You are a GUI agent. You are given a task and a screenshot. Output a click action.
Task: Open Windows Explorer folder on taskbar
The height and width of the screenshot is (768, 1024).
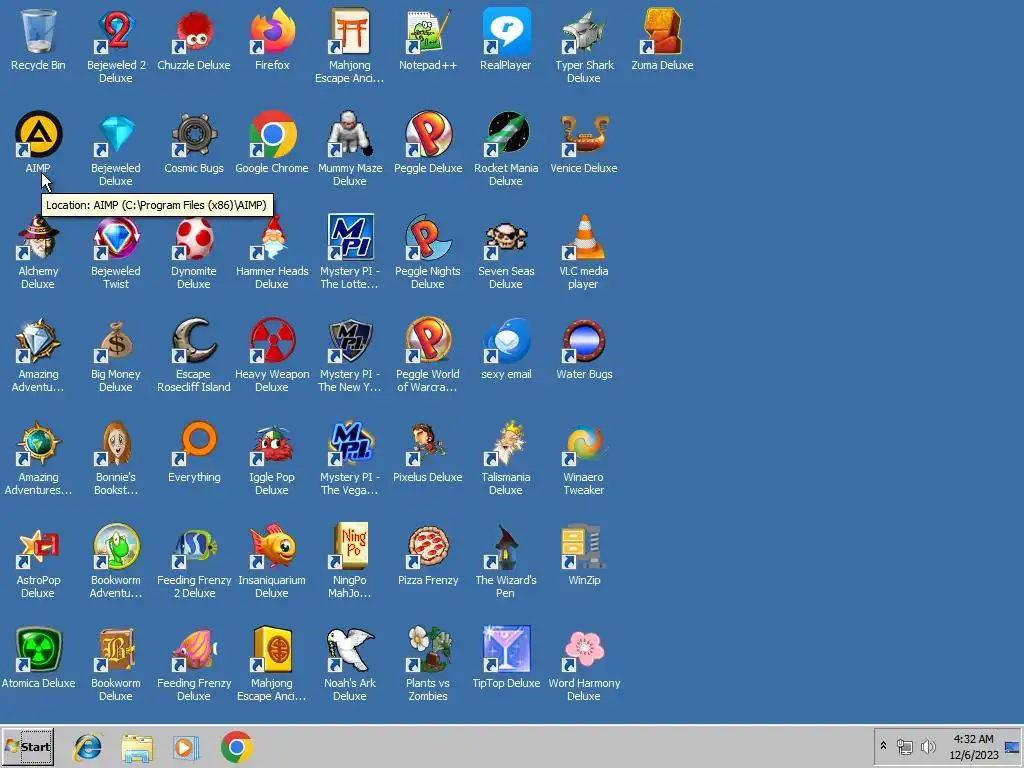click(x=137, y=747)
